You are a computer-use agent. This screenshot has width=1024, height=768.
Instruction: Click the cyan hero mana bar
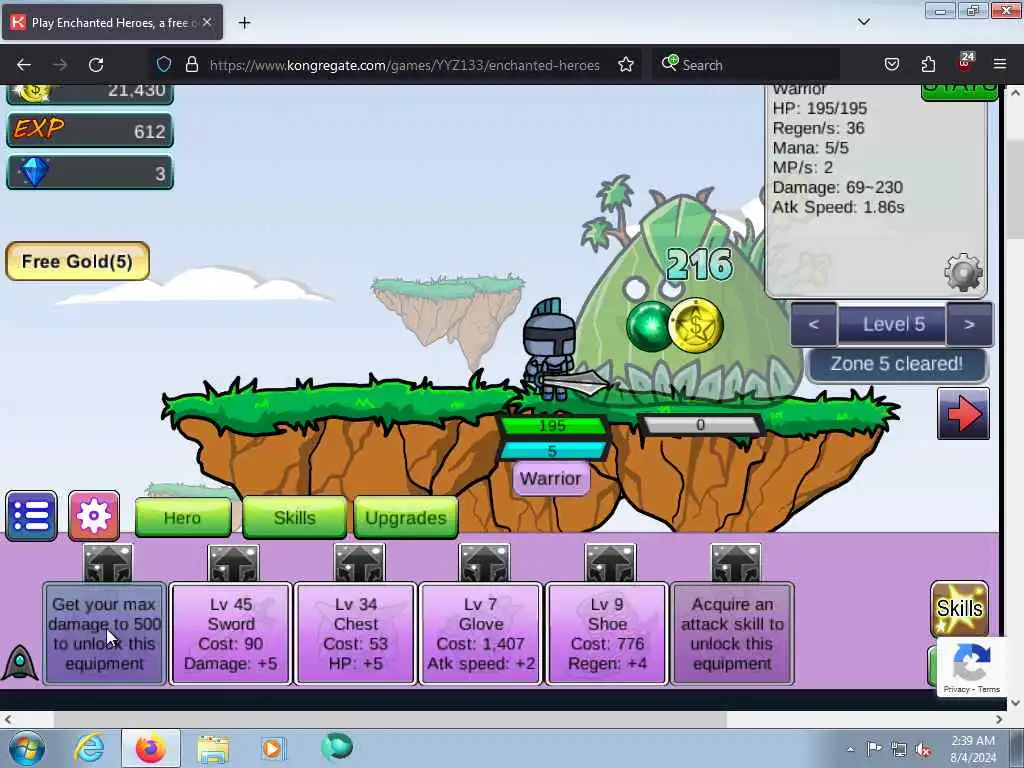(x=552, y=451)
